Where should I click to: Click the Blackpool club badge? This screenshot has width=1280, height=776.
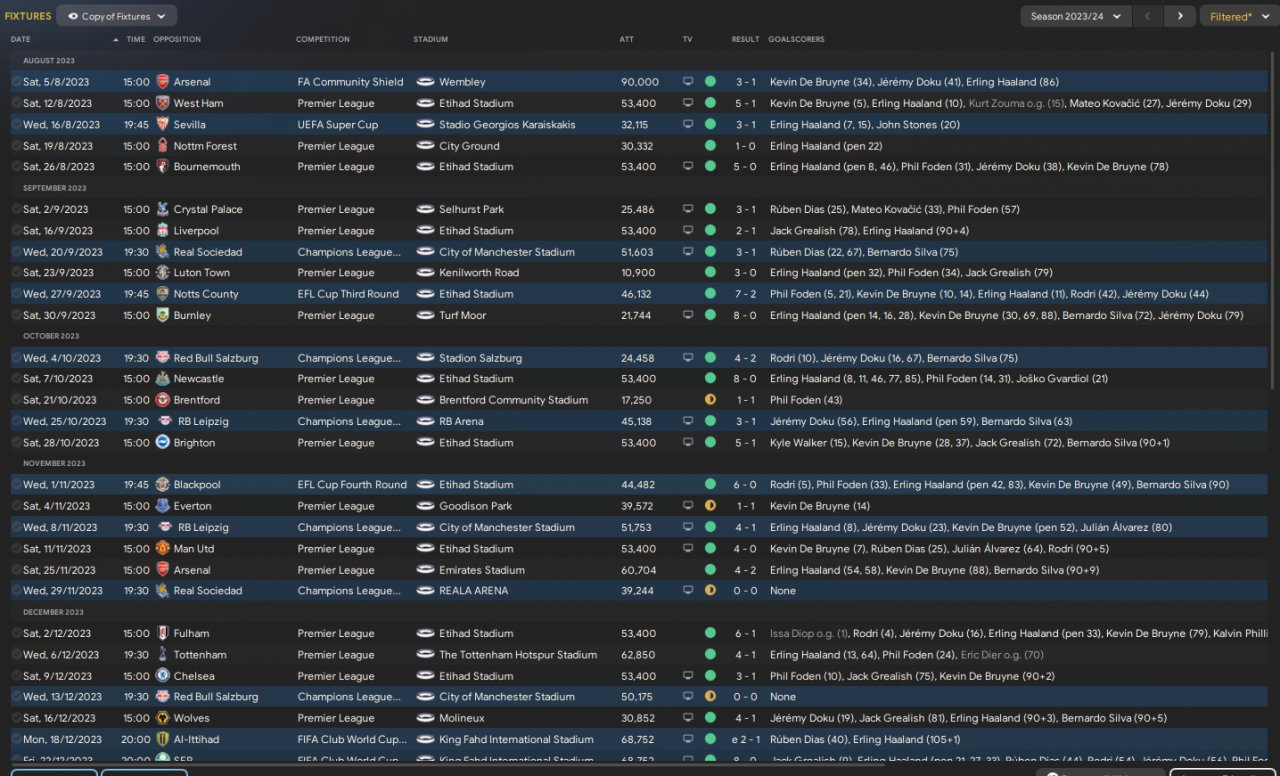[x=162, y=485]
